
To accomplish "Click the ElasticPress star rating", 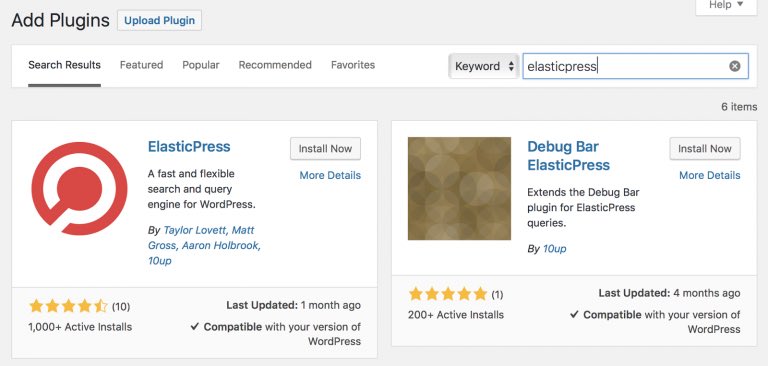I will 68,307.
